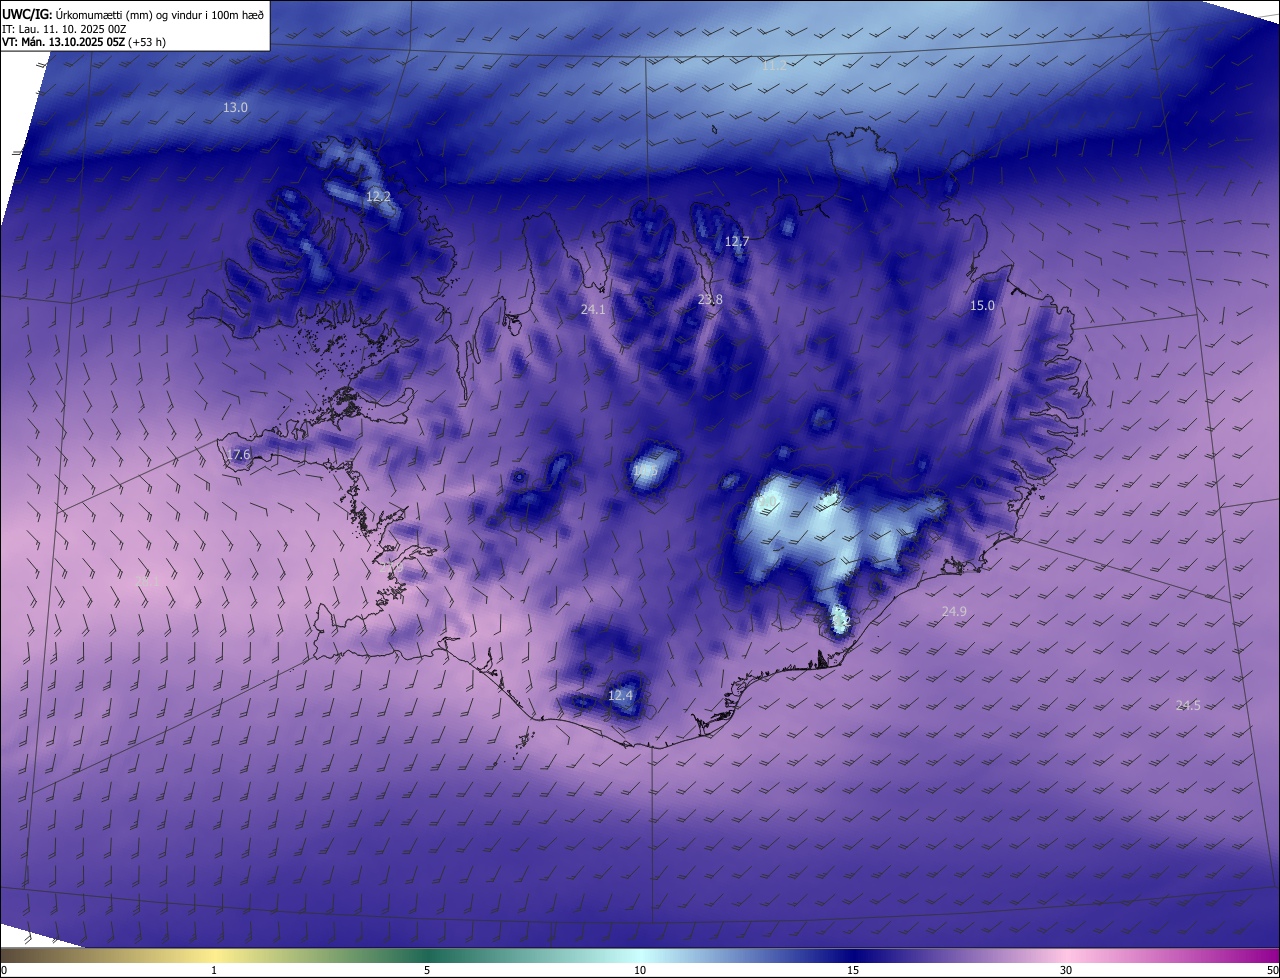Click the 10 tick label on the colorbar
1280x978 pixels.
640,970
